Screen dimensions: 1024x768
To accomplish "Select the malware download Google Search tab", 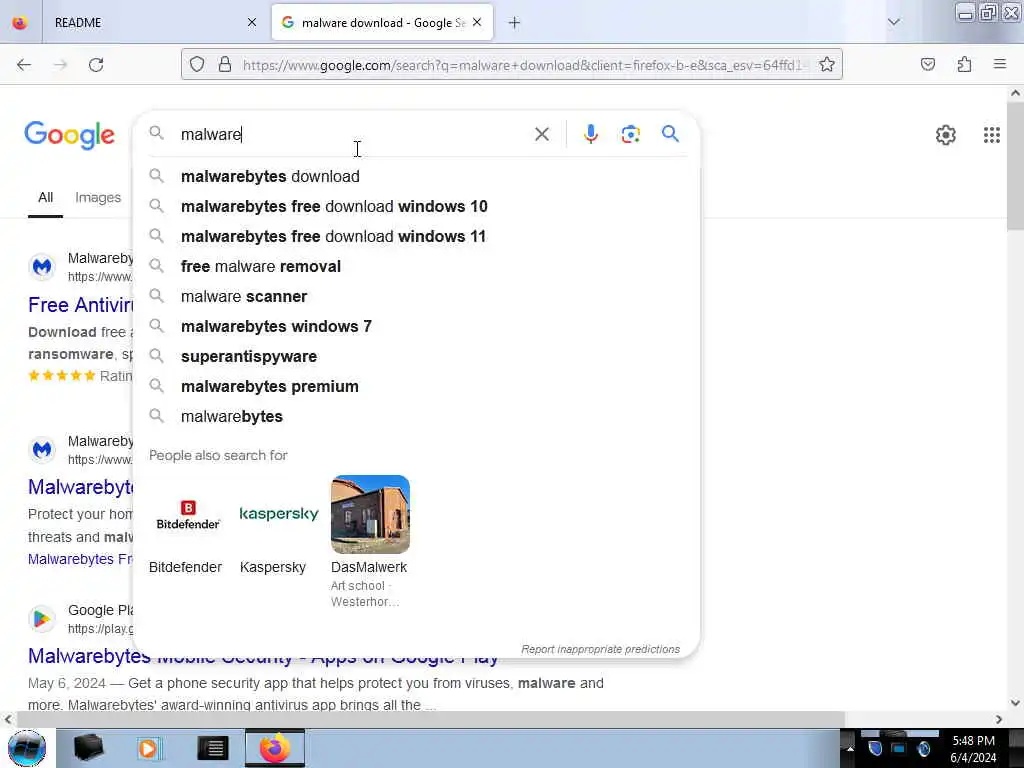I will (382, 22).
